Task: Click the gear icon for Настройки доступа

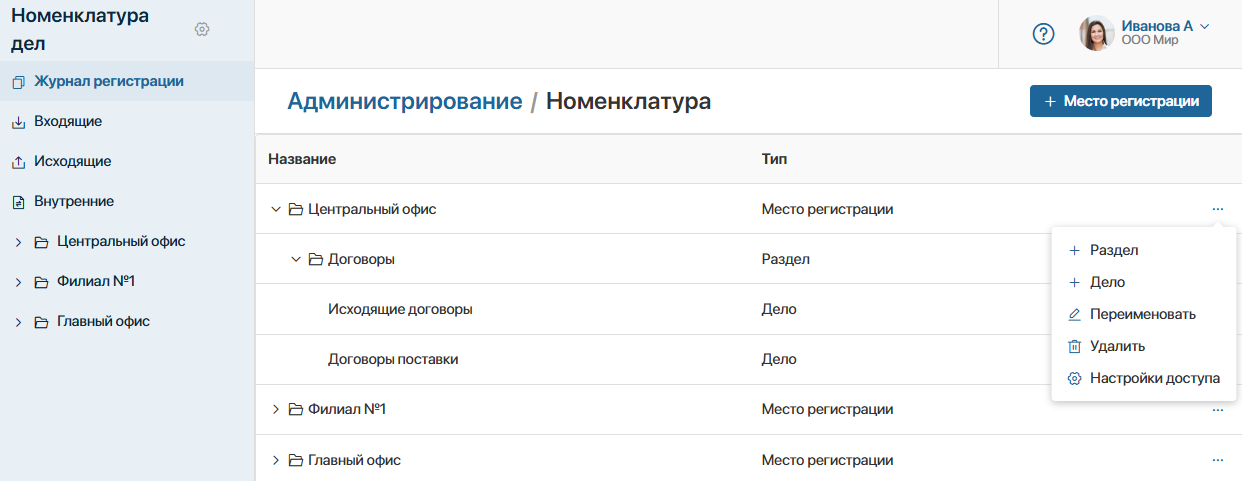Action: (x=1074, y=378)
